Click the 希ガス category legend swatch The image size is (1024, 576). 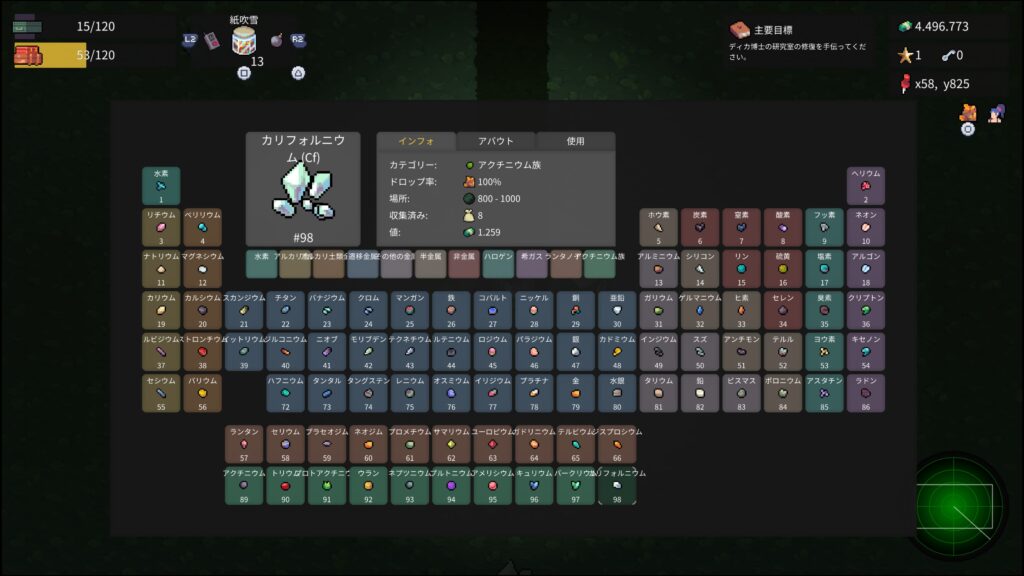point(532,264)
